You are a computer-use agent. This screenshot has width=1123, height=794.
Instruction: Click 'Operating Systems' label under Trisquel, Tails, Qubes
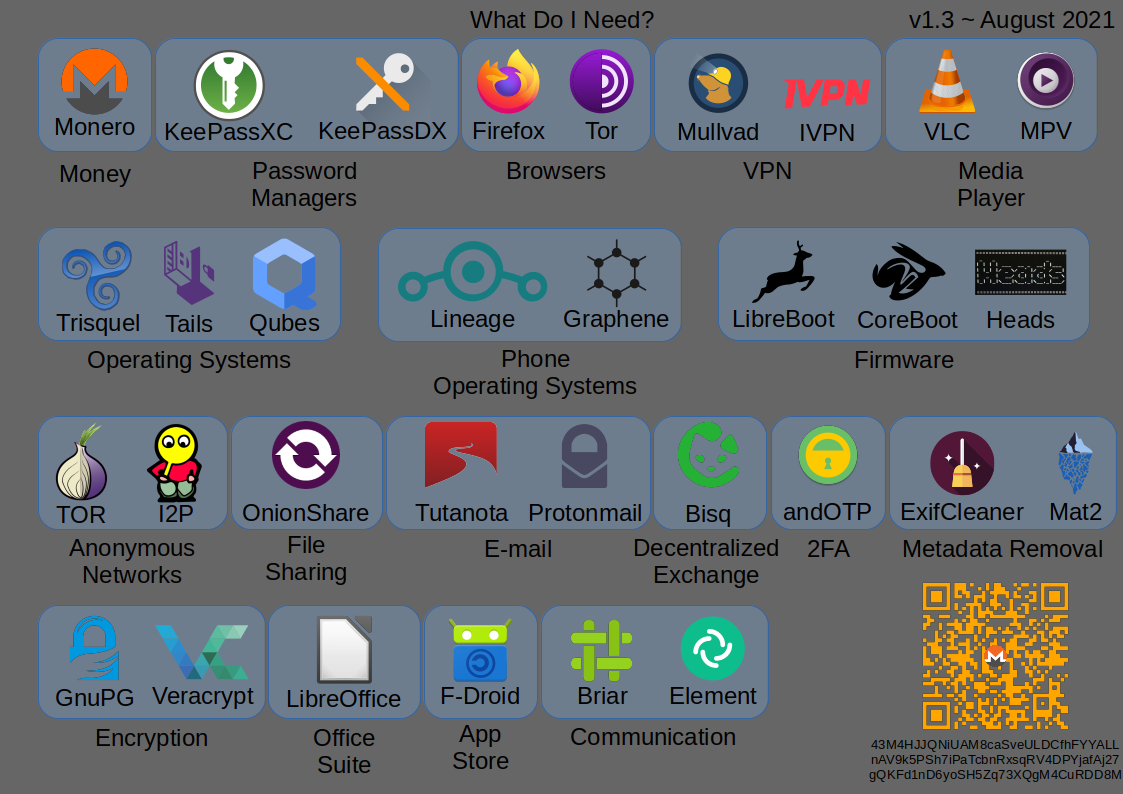pyautogui.click(x=189, y=360)
